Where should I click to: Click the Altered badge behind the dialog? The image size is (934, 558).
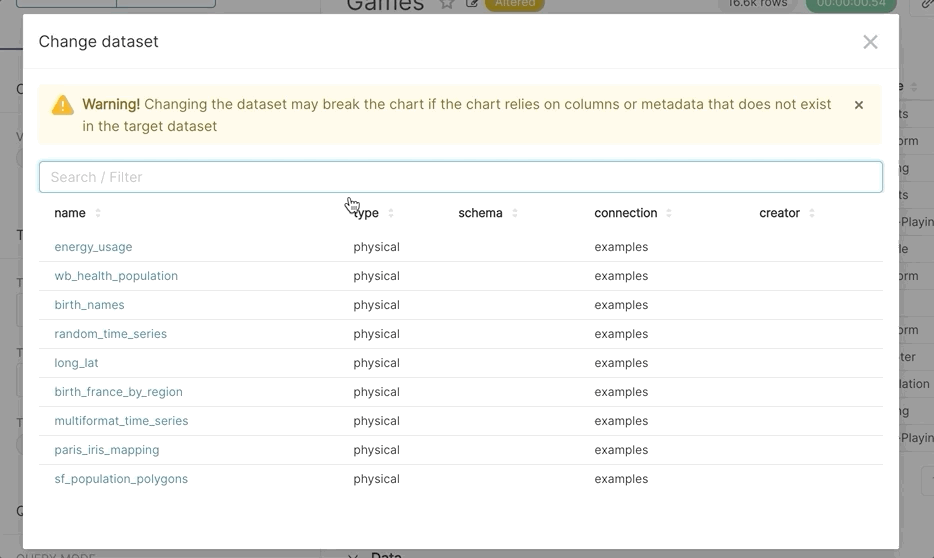(515, 5)
